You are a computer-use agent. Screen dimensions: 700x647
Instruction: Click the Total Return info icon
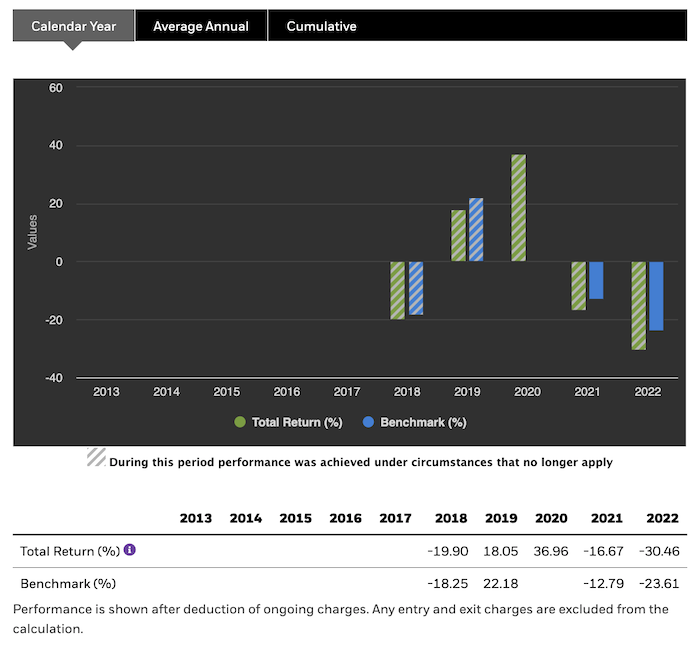(x=129, y=550)
